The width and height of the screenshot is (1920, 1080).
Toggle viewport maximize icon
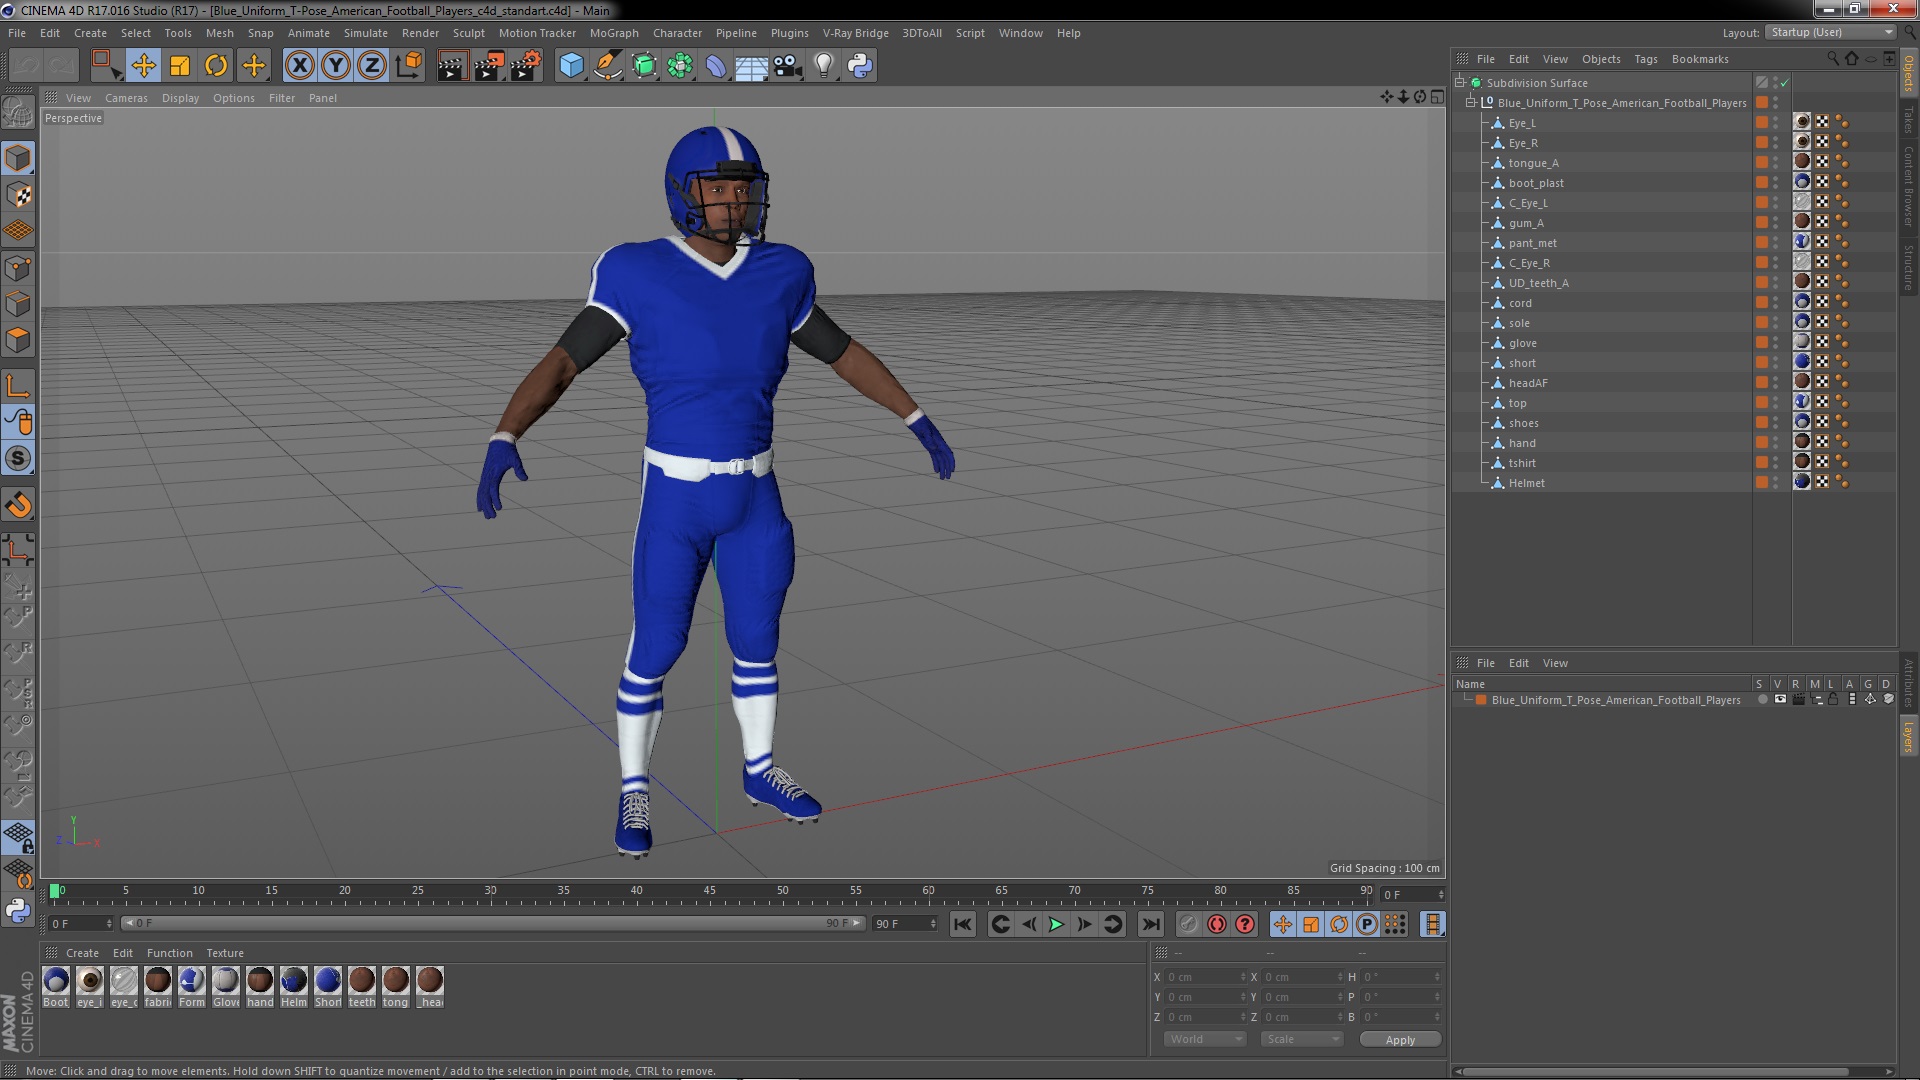tap(1437, 97)
